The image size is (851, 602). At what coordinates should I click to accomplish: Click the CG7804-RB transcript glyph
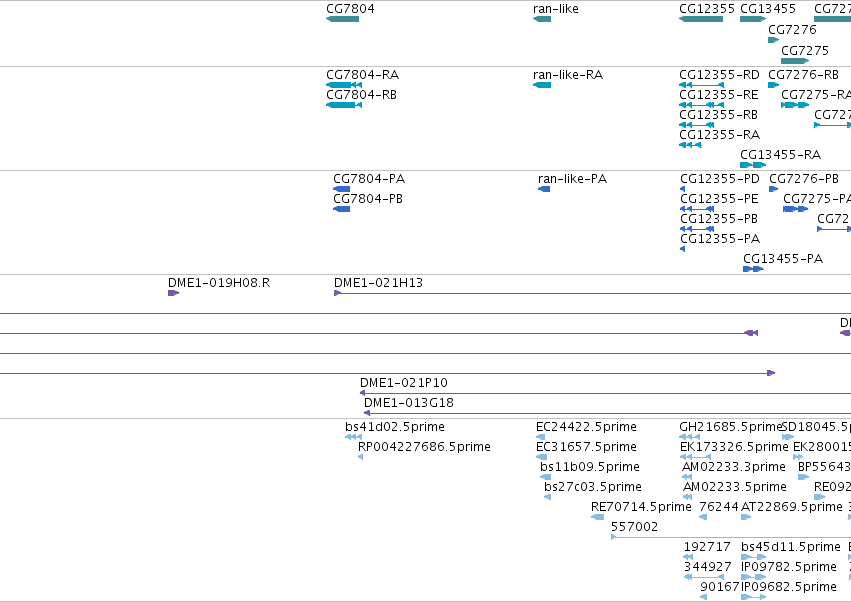pyautogui.click(x=344, y=105)
